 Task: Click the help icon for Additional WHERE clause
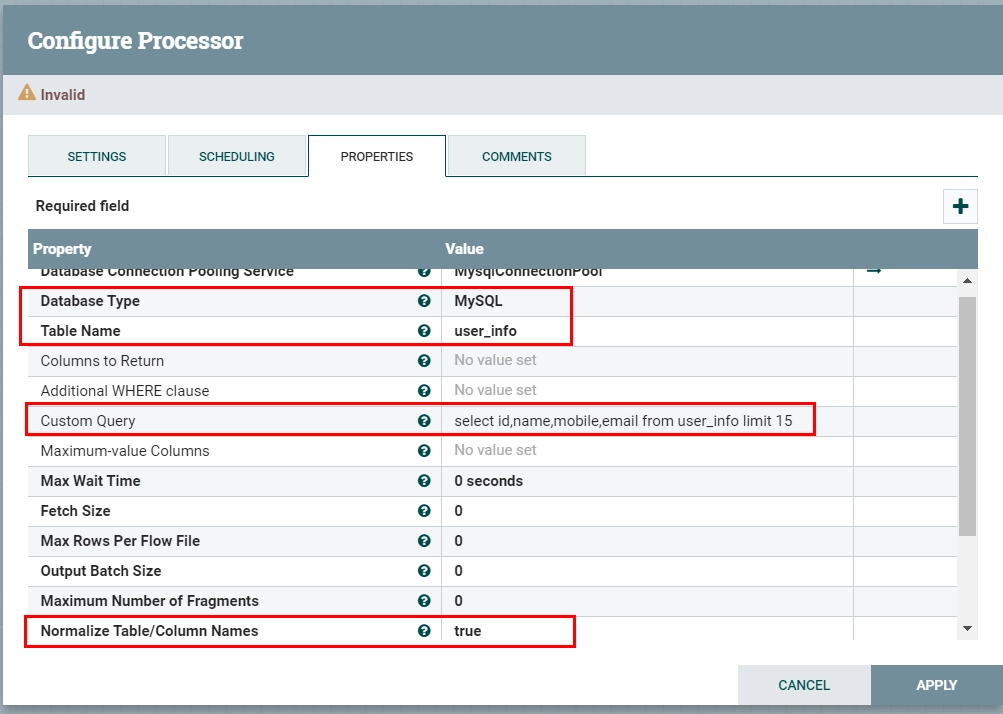point(424,391)
